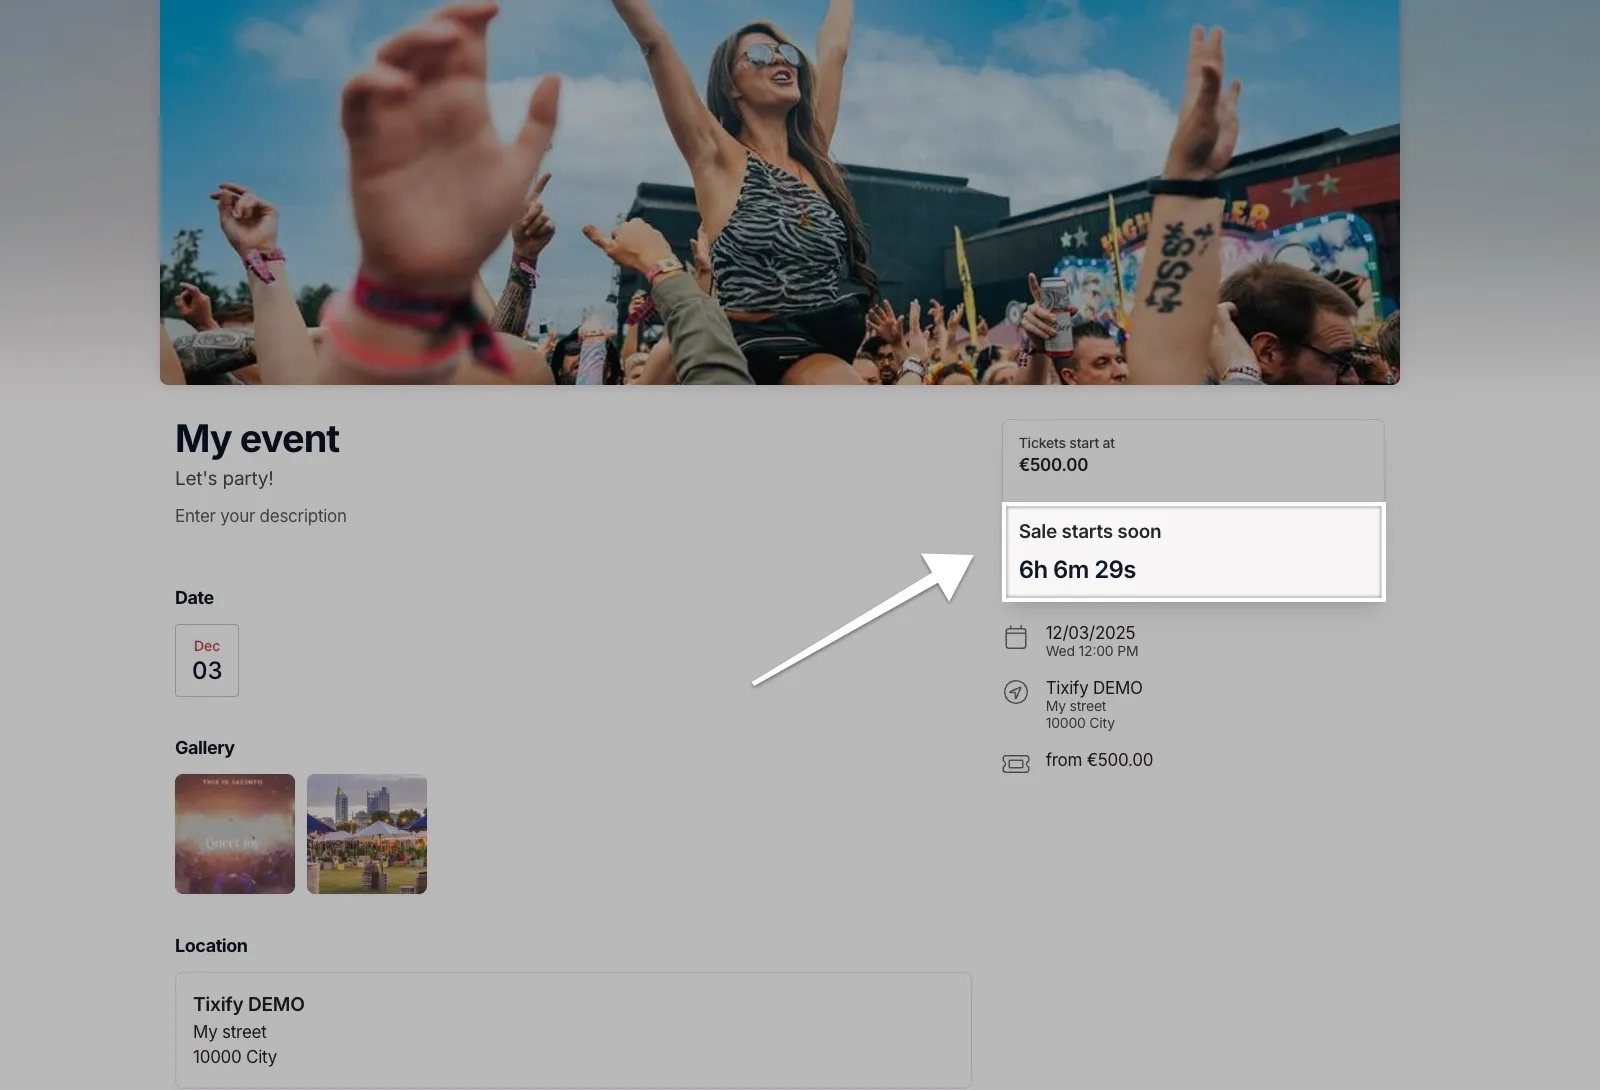Click the Tixify DEMO name in Location card
1600x1090 pixels.
coord(249,1005)
